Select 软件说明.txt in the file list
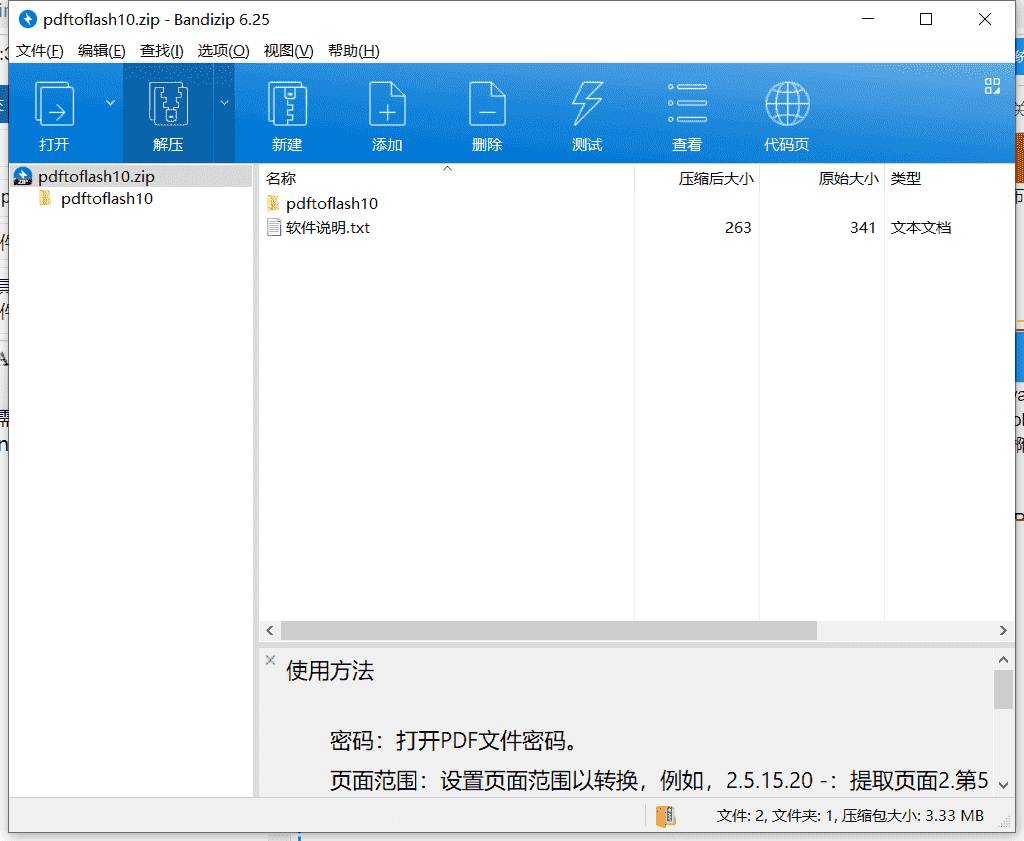 click(328, 227)
